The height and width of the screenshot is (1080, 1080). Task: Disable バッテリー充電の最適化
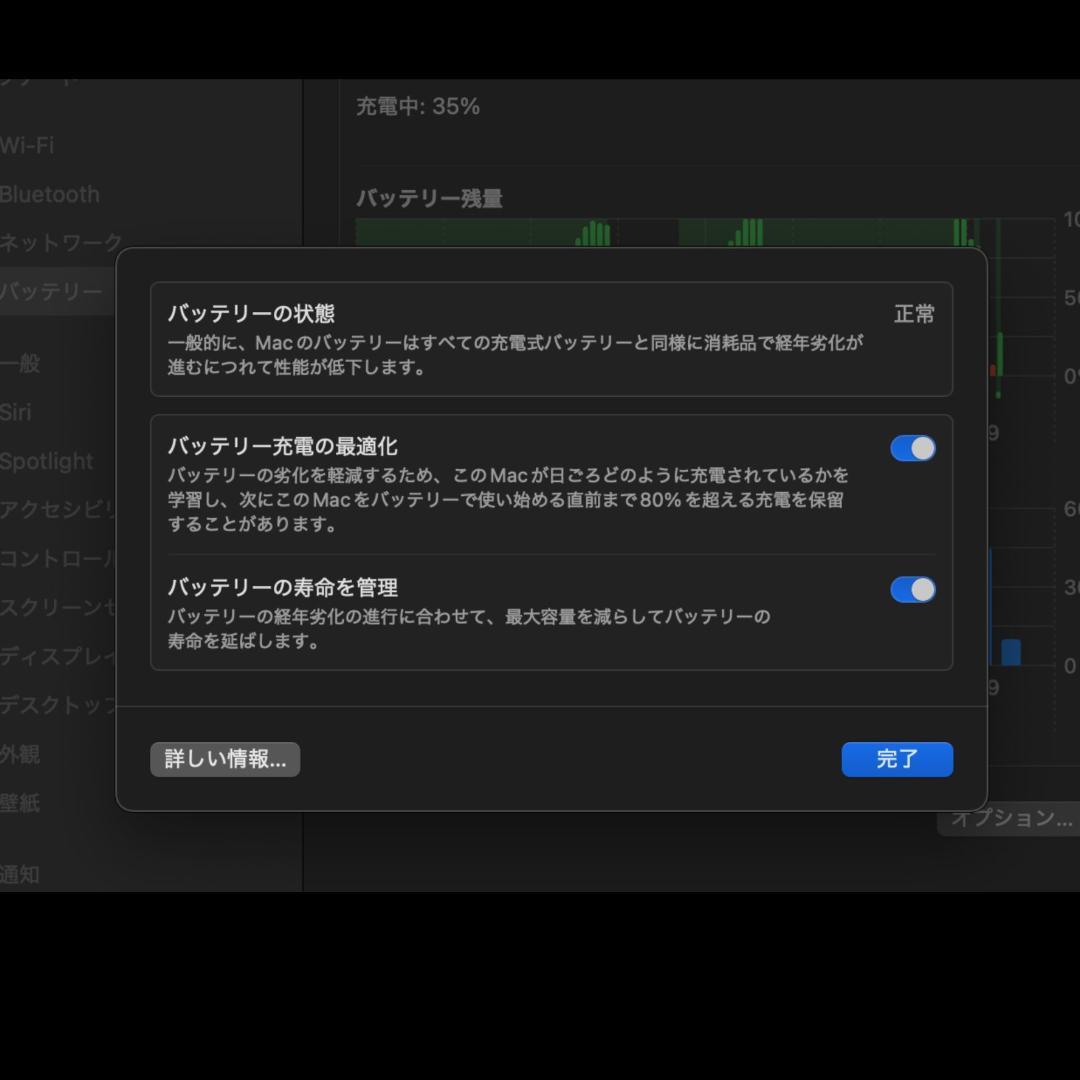(x=911, y=447)
